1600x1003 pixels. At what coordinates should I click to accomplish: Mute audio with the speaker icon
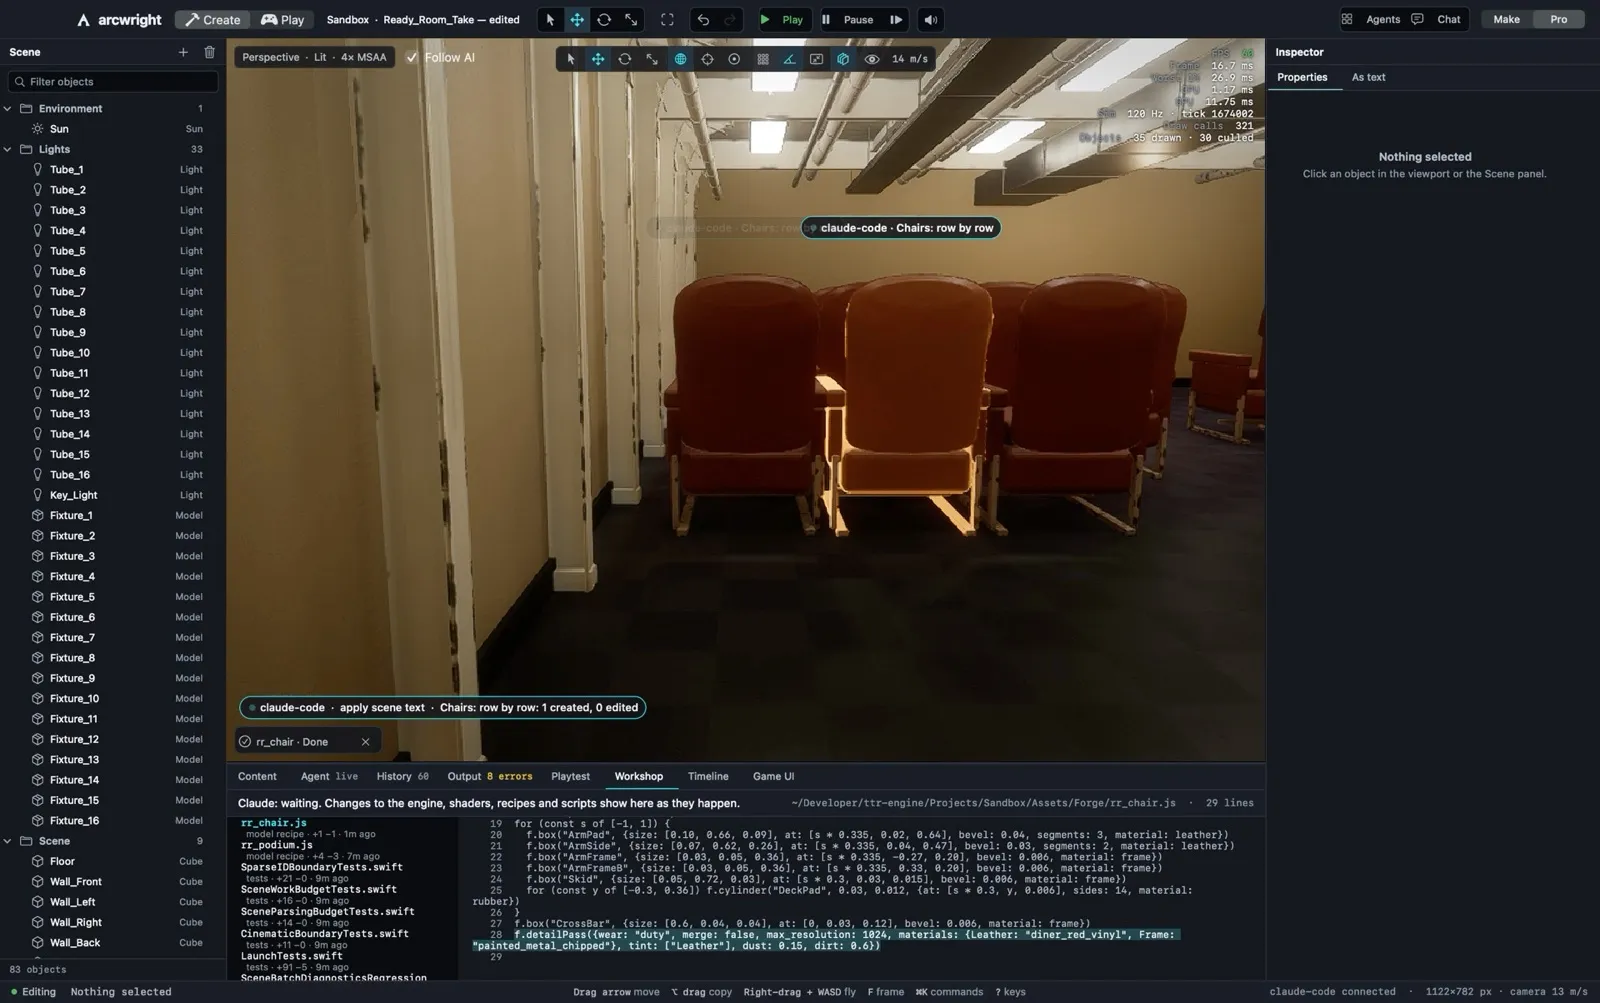930,19
